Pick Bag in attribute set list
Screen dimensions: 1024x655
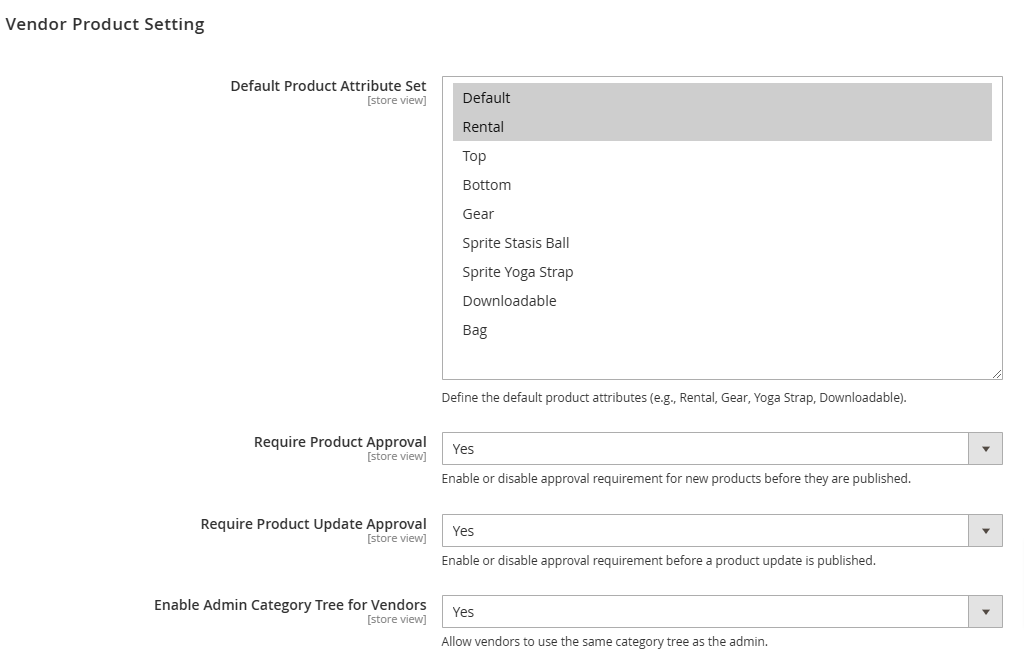click(722, 330)
